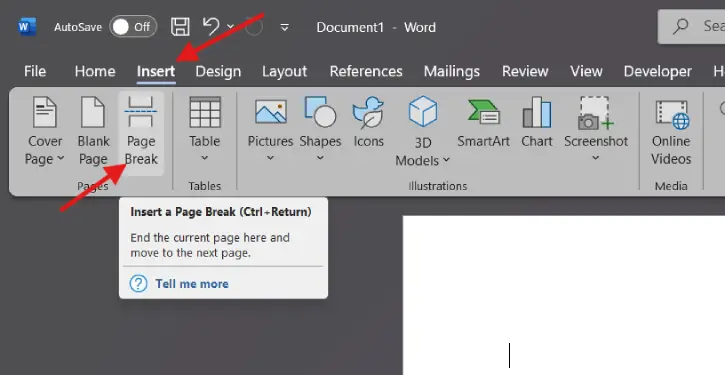725x375 pixels.
Task: Switch to the Review tab
Action: 525,71
